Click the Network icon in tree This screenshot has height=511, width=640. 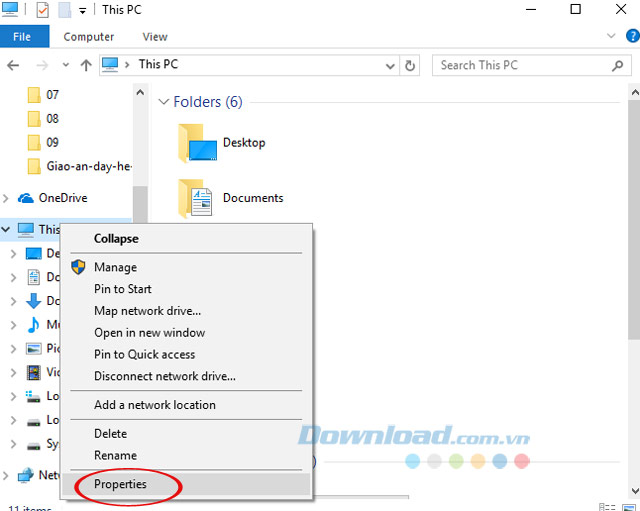coord(26,475)
